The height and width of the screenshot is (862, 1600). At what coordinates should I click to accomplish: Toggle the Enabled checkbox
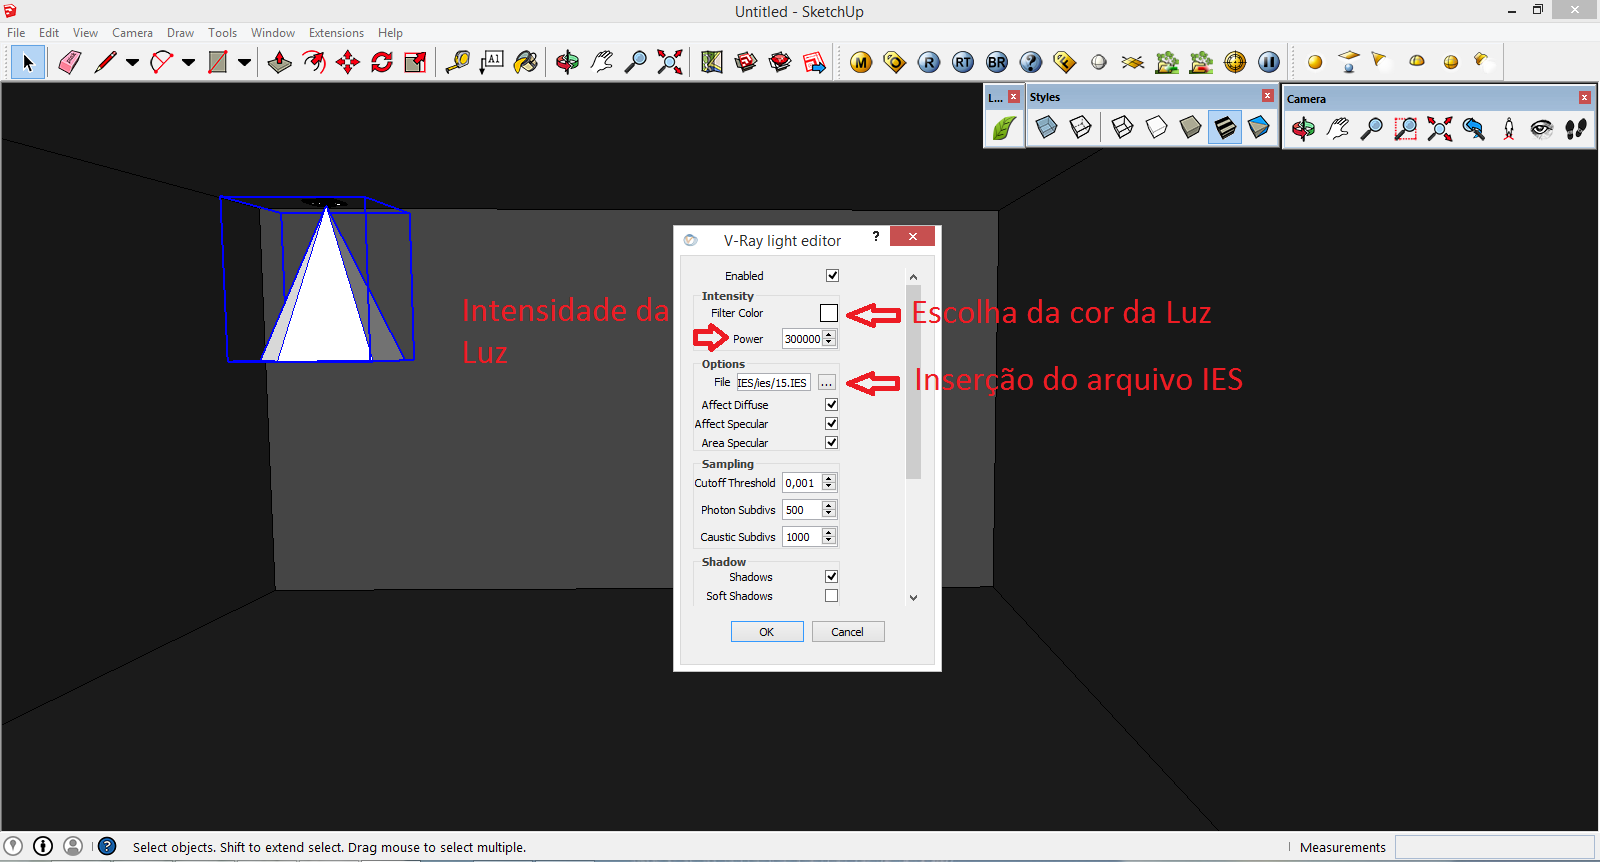[832, 275]
